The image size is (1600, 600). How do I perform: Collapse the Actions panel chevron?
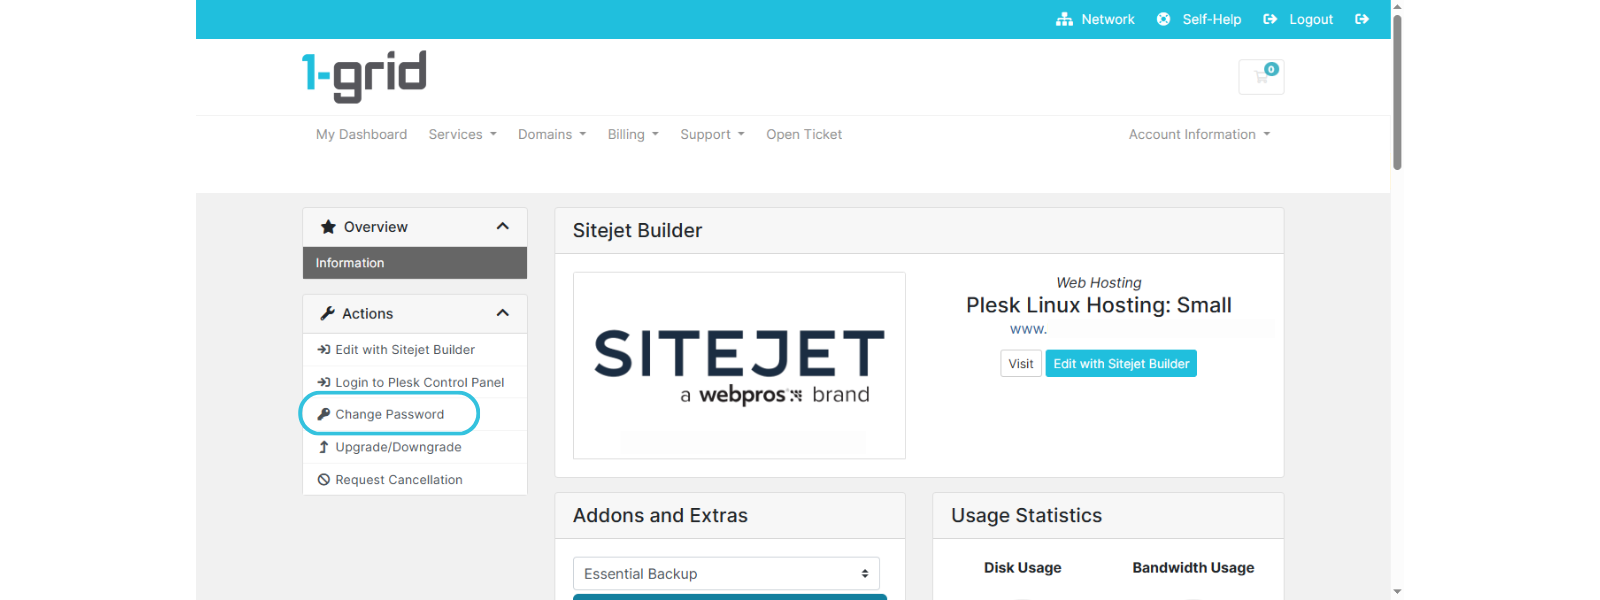503,314
